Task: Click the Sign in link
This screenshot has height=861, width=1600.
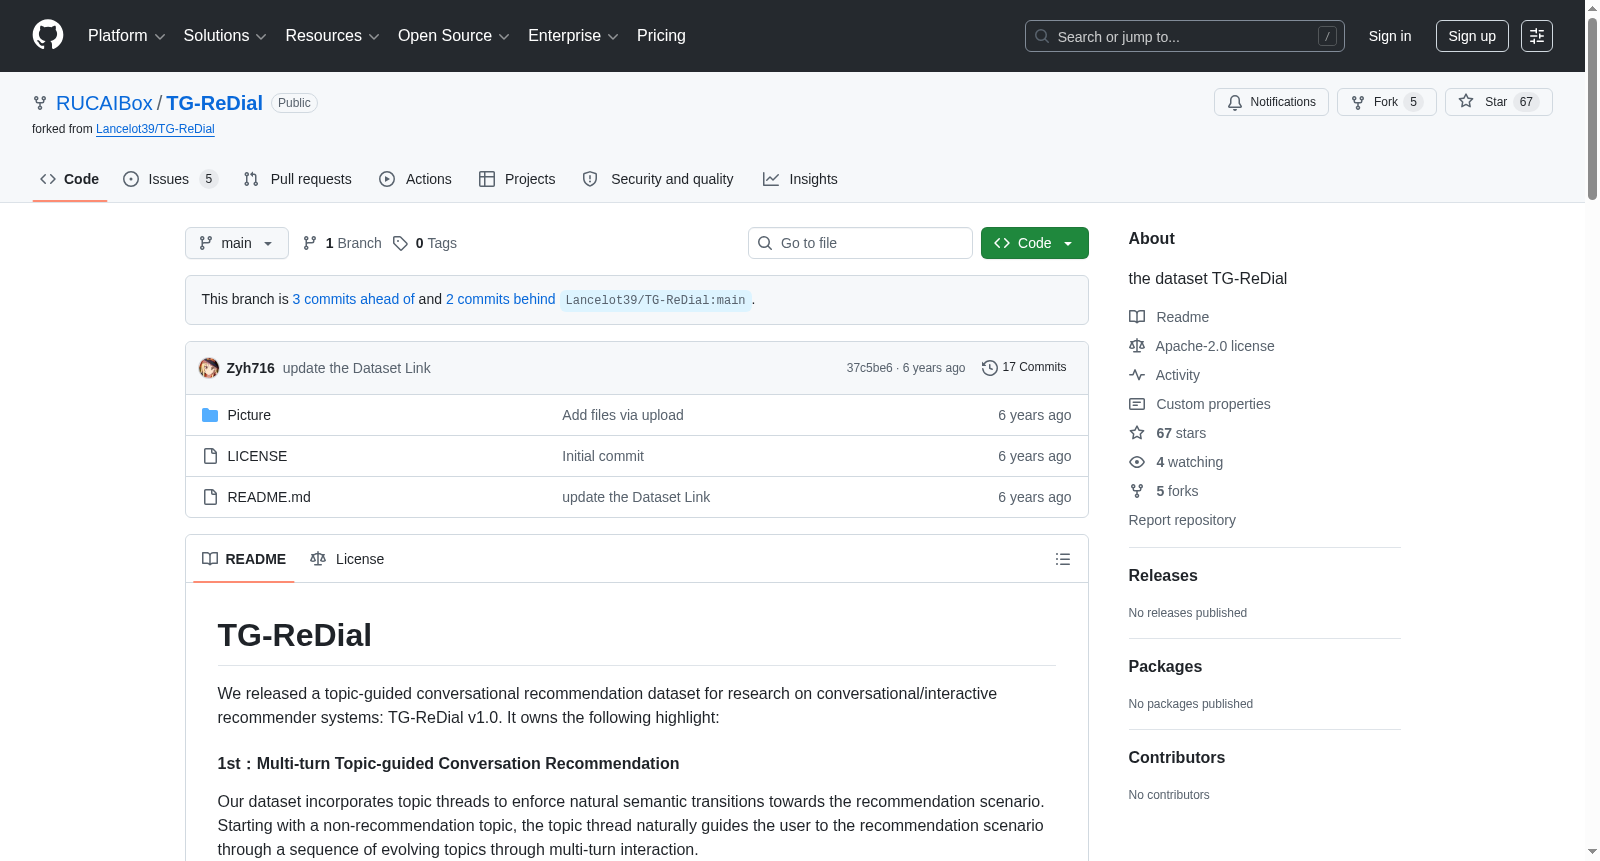Action: coord(1390,36)
